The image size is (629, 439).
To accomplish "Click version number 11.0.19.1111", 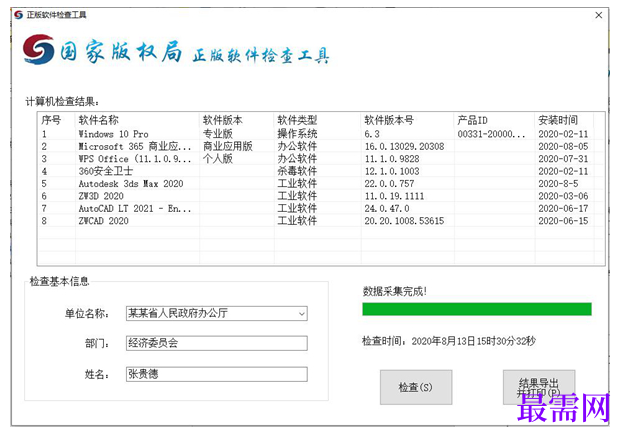I will 394,196.
